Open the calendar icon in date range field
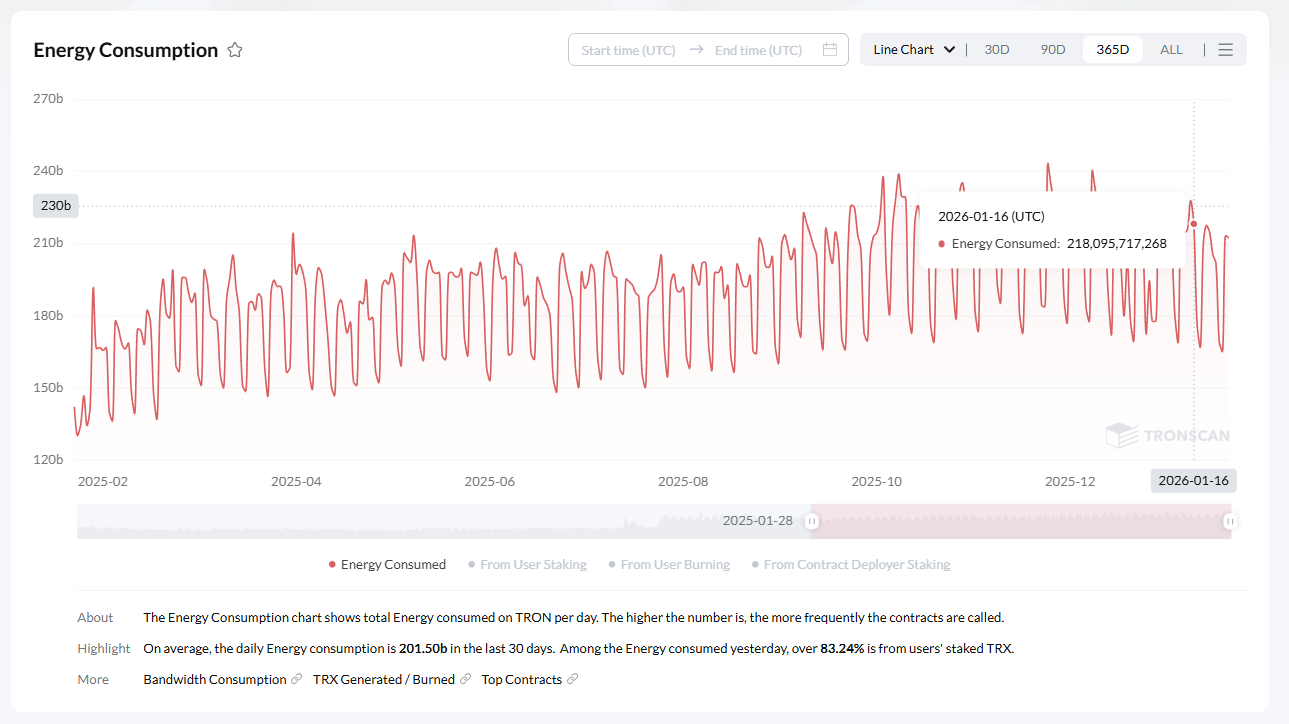 coord(829,50)
